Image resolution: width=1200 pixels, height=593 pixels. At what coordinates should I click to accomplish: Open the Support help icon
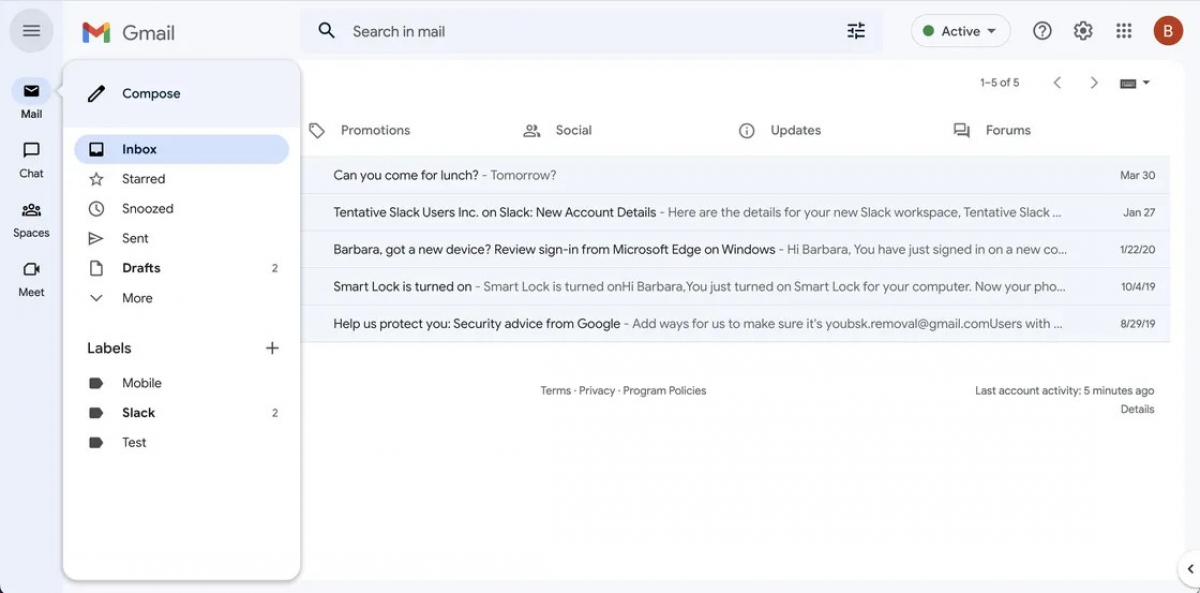click(1042, 31)
